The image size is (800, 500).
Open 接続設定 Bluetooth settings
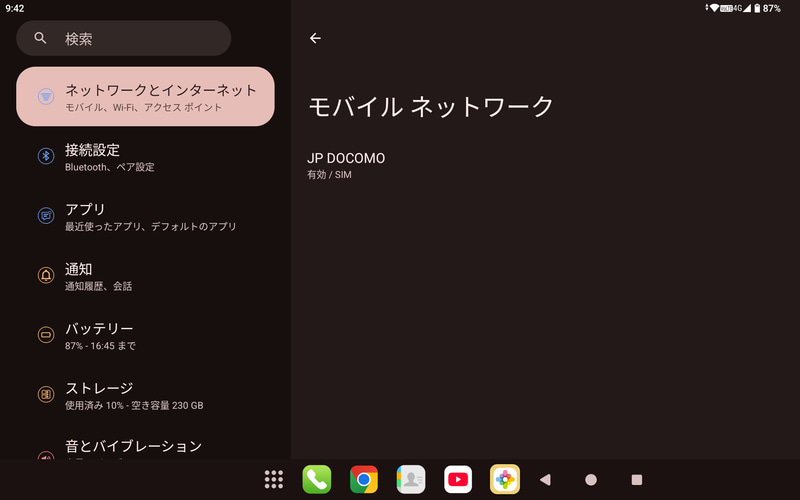pyautogui.click(x=145, y=157)
